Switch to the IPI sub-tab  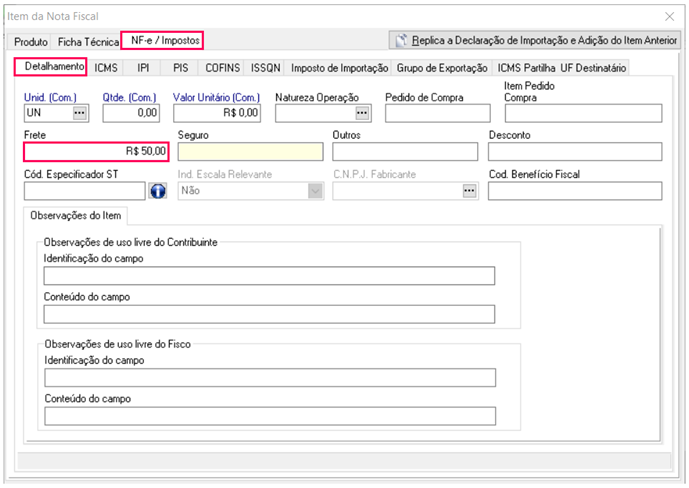point(143,68)
